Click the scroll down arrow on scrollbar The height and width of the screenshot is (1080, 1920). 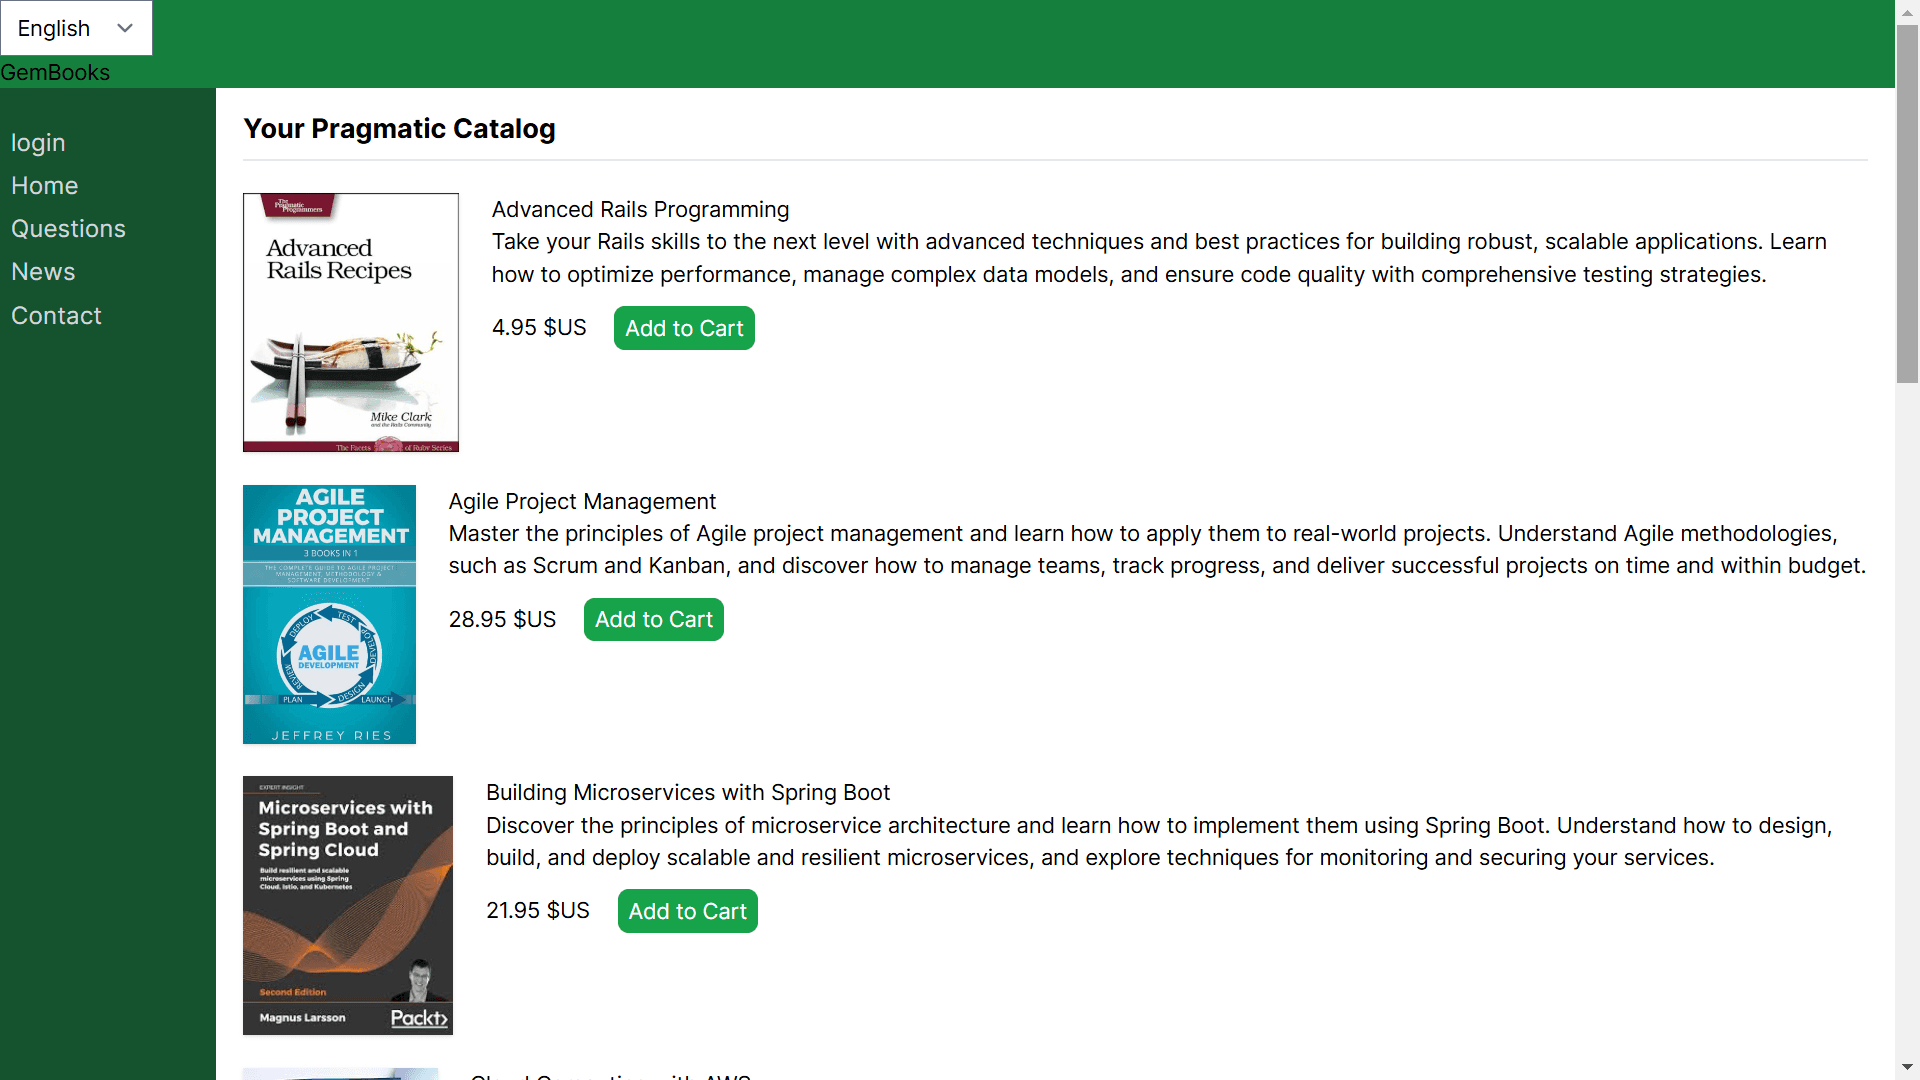(1907, 1067)
